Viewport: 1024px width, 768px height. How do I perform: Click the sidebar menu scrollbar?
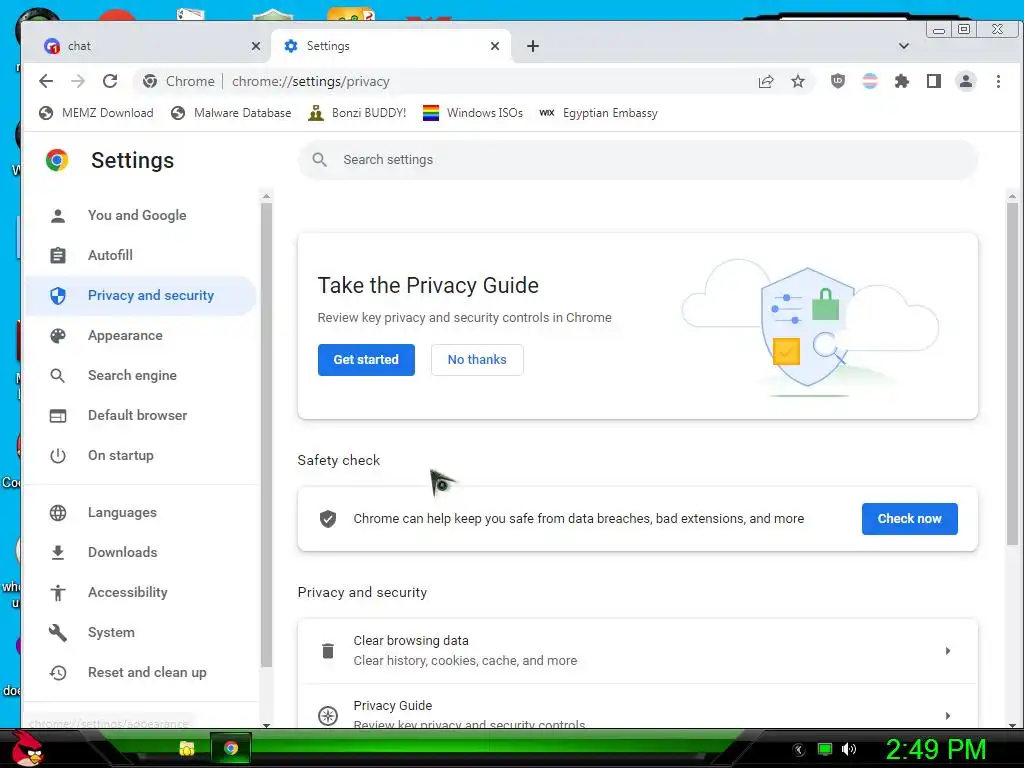point(266,435)
